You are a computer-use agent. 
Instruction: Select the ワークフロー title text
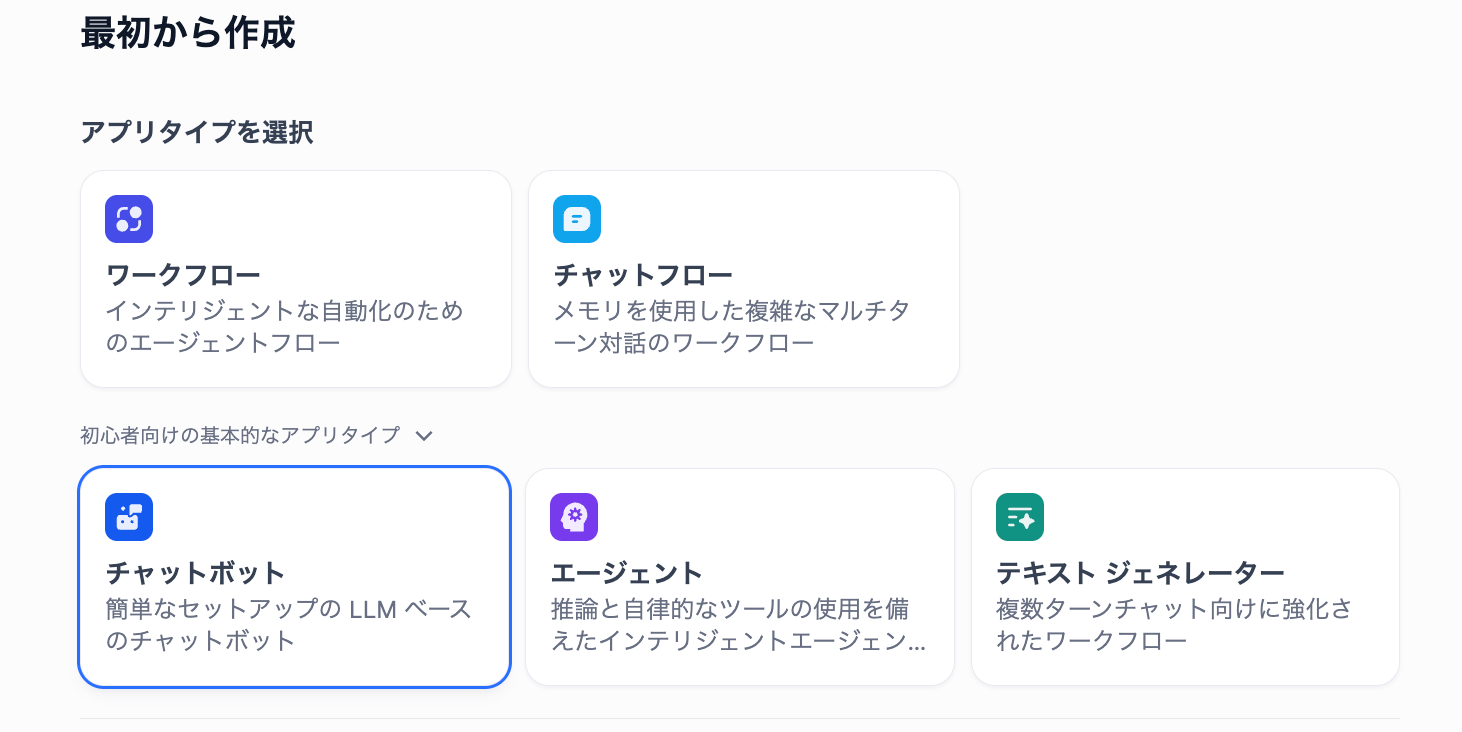point(183,275)
